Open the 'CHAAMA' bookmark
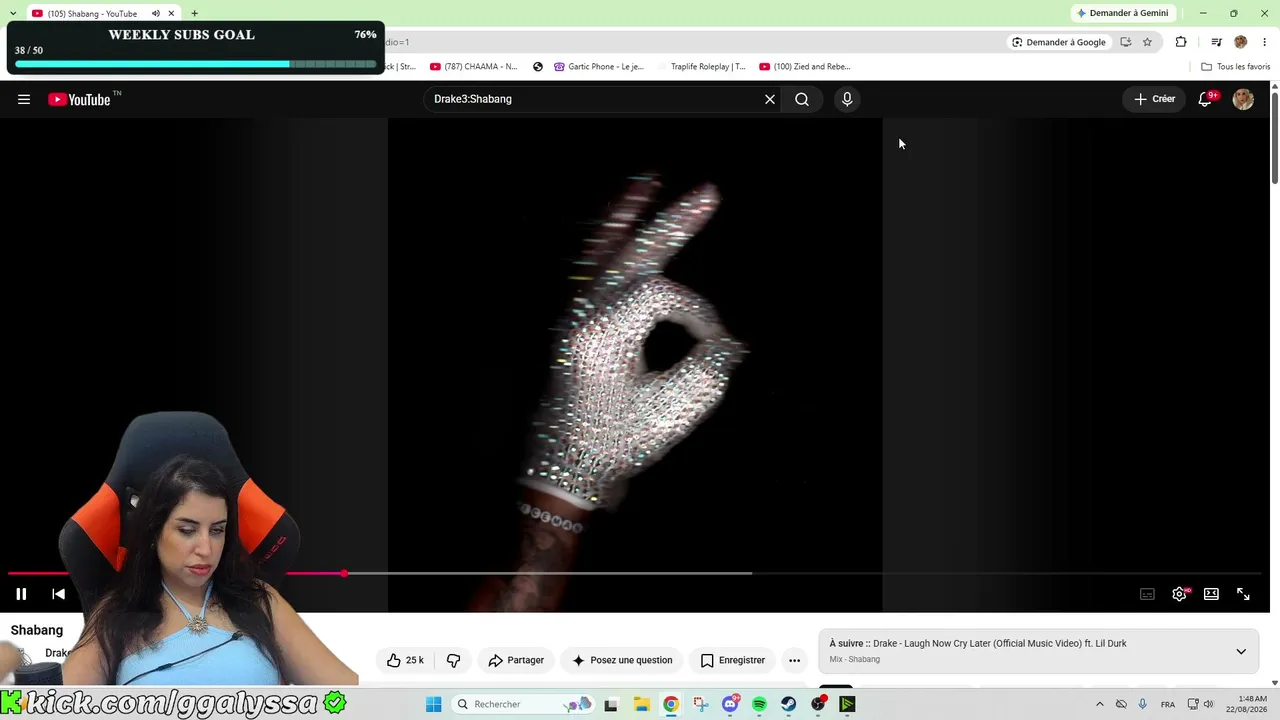The height and width of the screenshot is (720, 1280). (x=473, y=67)
